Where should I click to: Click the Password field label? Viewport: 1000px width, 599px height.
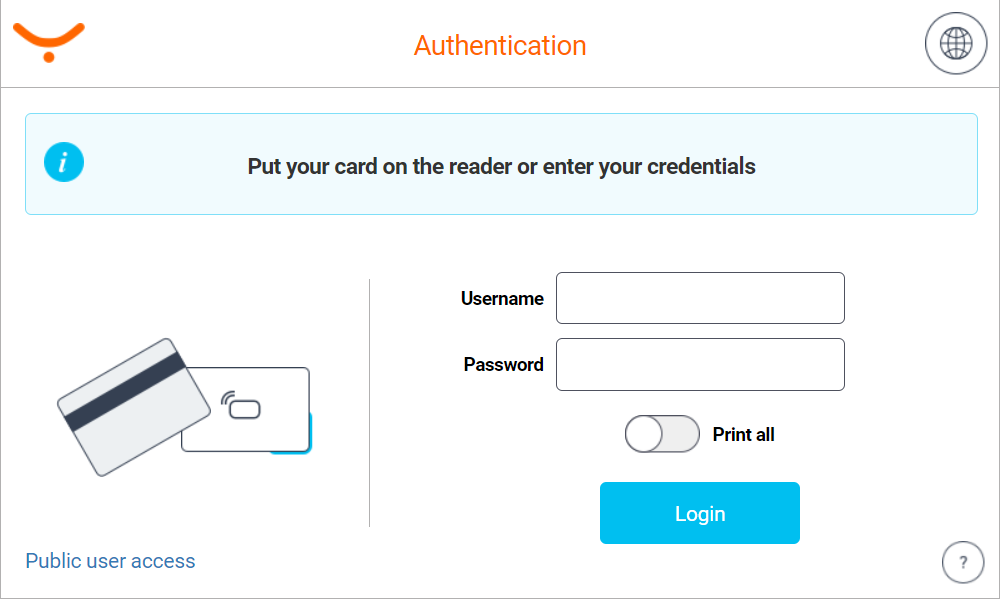503,364
